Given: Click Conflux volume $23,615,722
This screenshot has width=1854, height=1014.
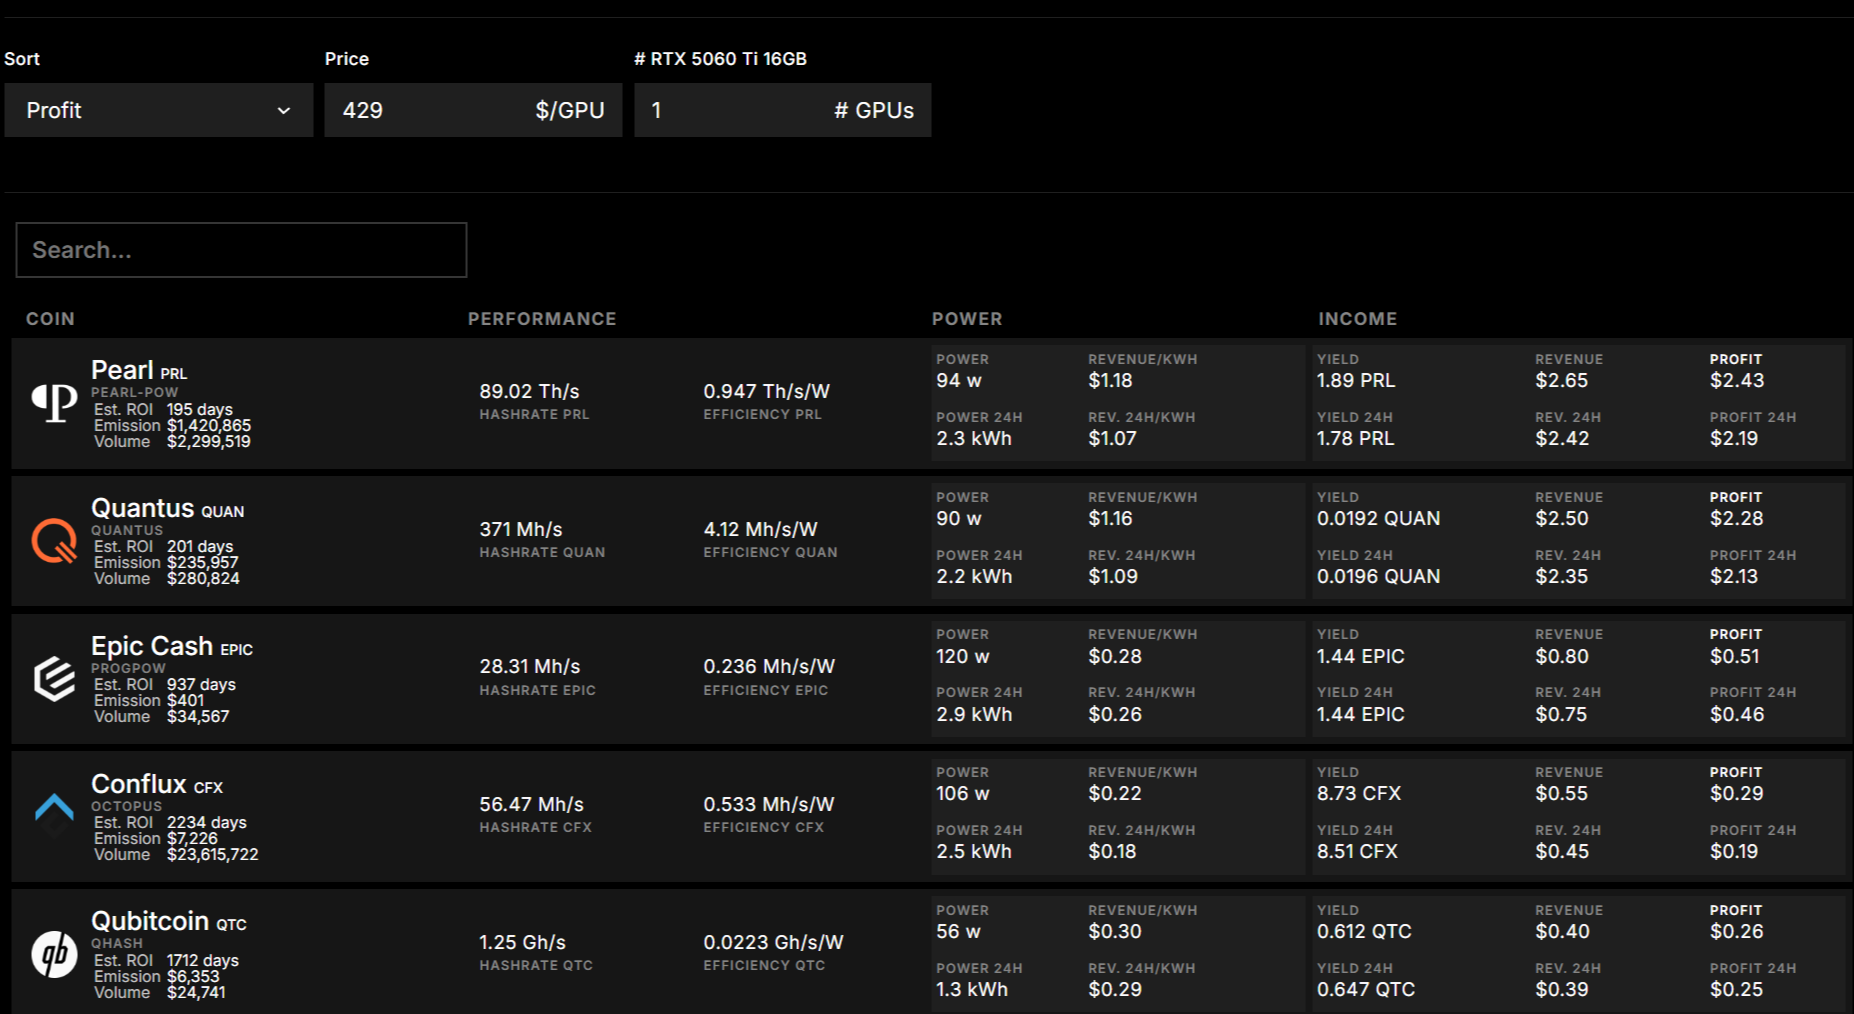Looking at the screenshot, I should pos(176,854).
